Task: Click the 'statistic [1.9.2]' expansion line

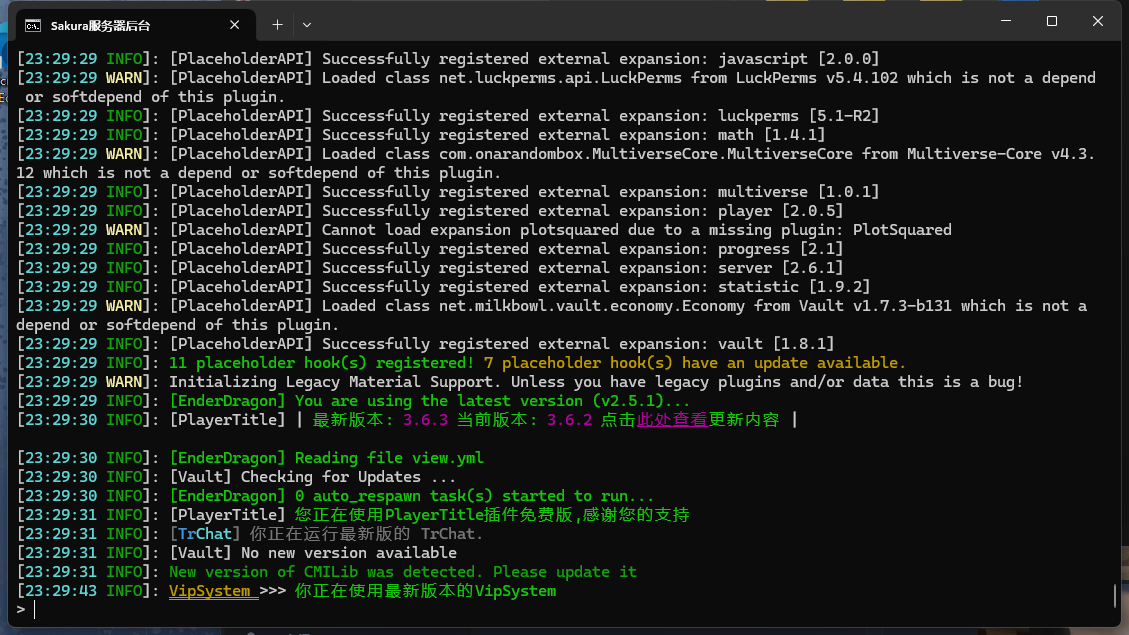Action: (444, 287)
